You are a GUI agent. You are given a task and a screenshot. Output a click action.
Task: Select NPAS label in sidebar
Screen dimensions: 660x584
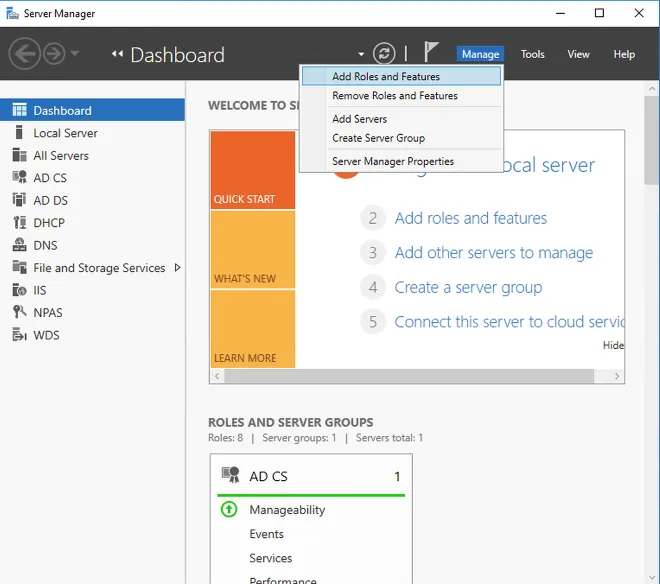pyautogui.click(x=48, y=313)
